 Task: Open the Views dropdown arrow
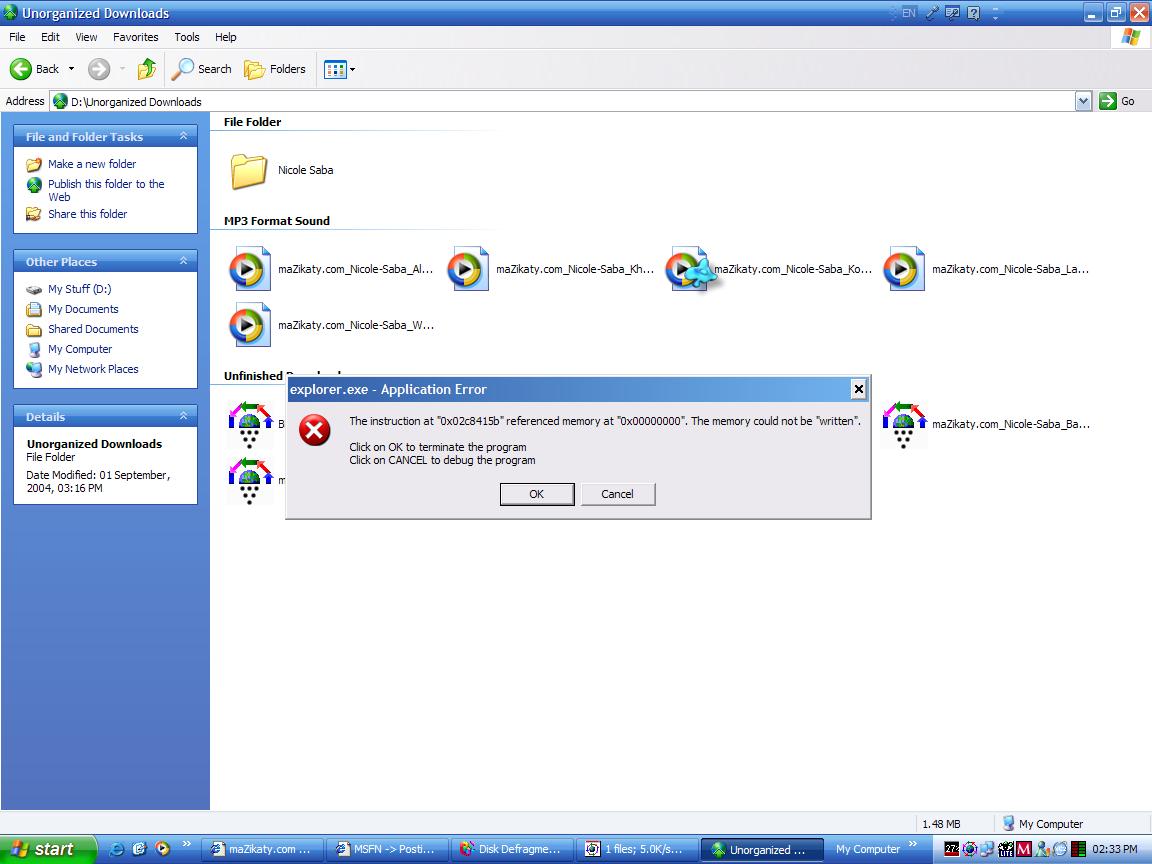(x=353, y=69)
